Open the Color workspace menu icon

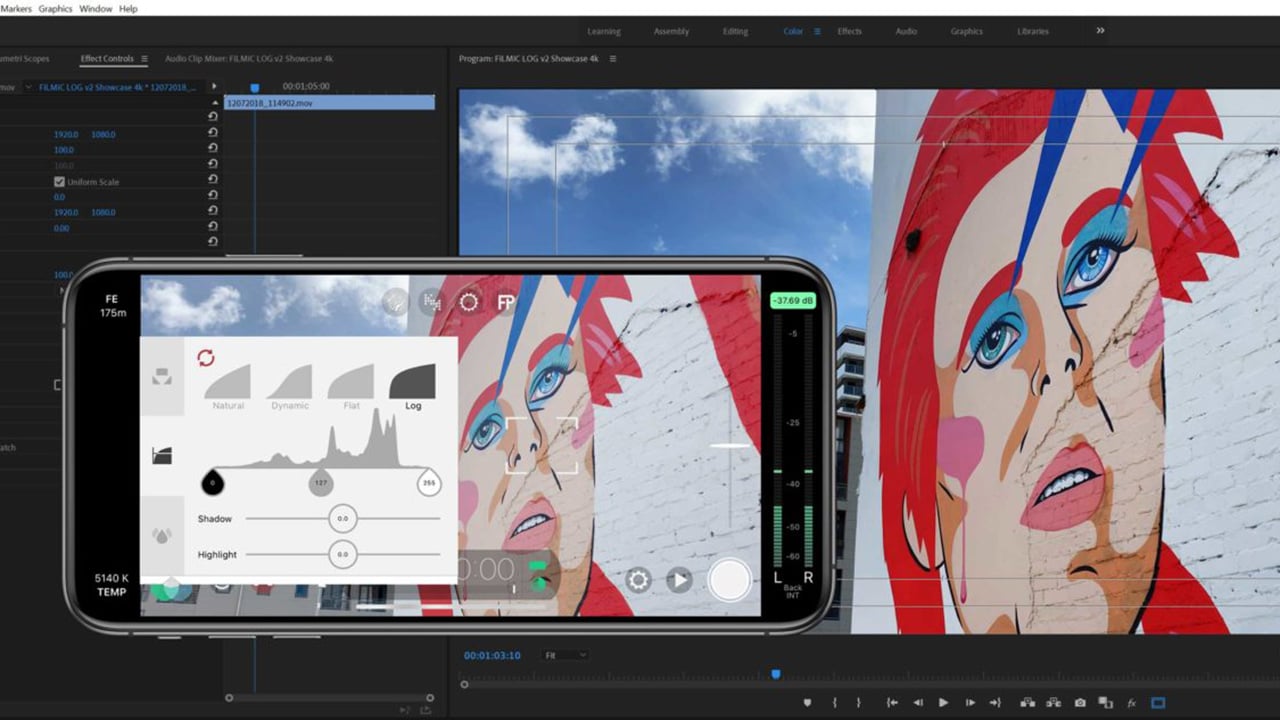point(817,31)
